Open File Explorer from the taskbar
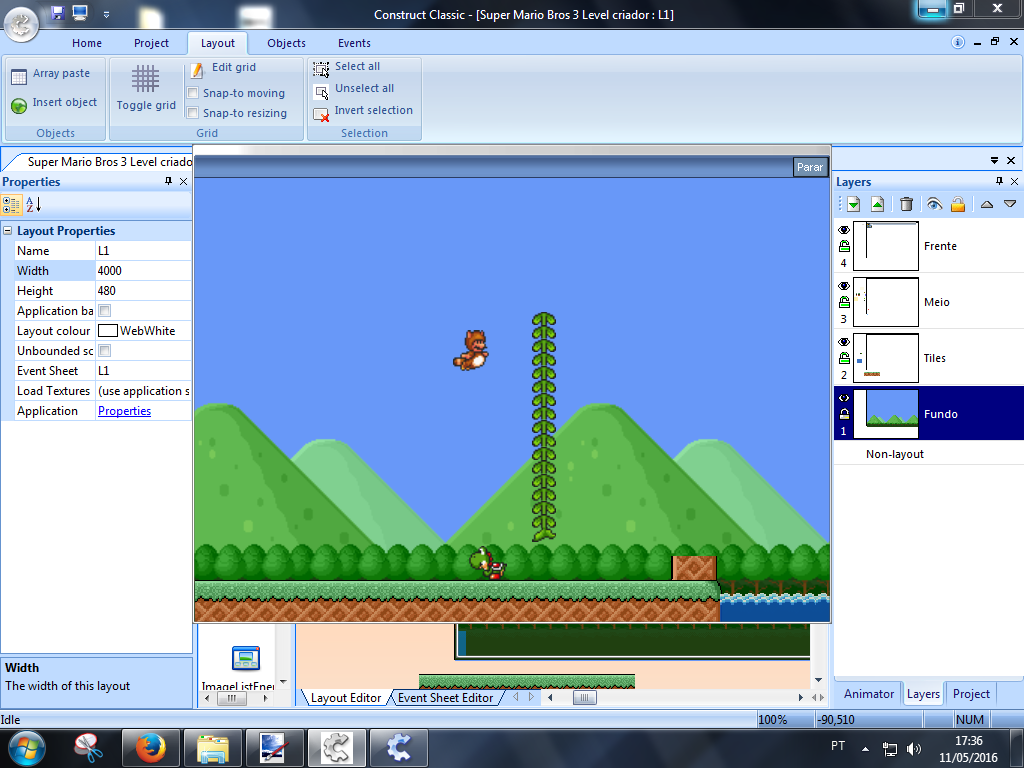Image resolution: width=1024 pixels, height=768 pixels. [212, 748]
